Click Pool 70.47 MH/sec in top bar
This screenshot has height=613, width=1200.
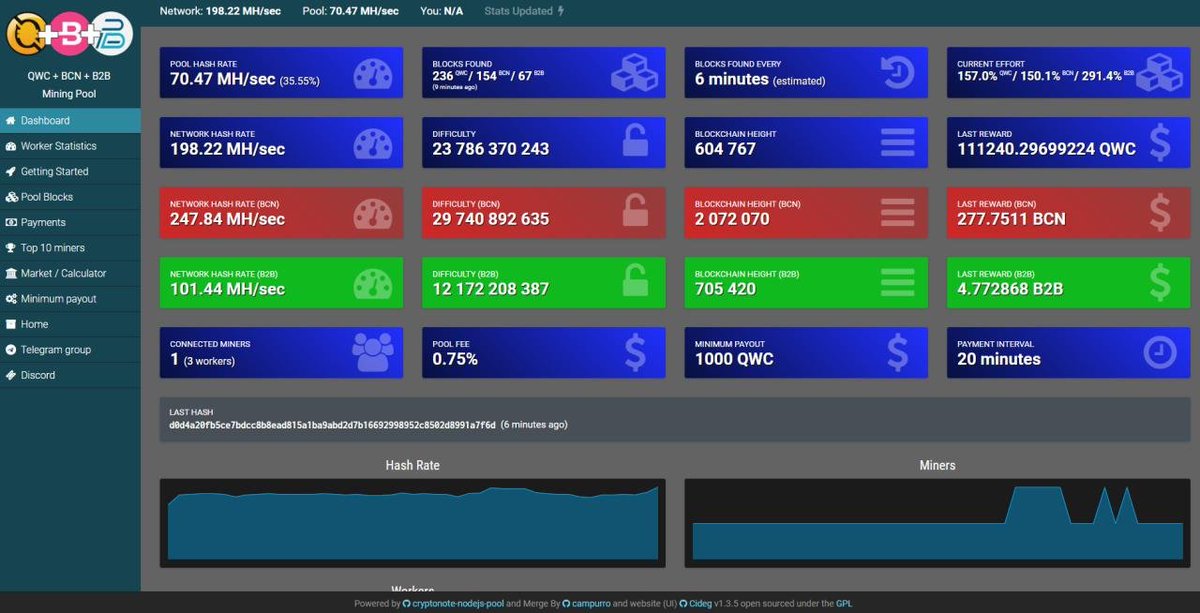pos(350,11)
